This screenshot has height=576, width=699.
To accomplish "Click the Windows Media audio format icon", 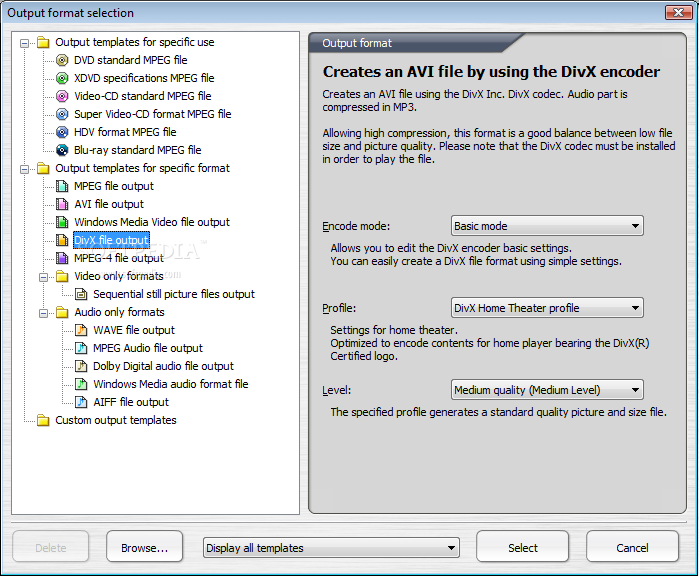I will click(x=81, y=384).
